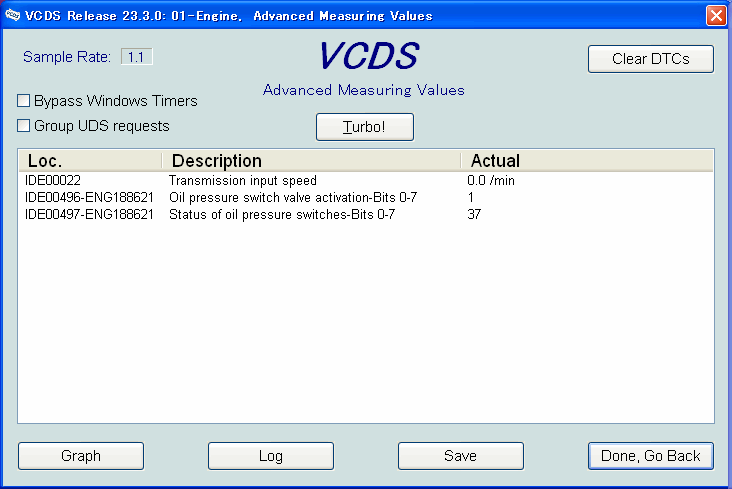732x489 pixels.
Task: Open the Graph view
Action: click(x=81, y=456)
